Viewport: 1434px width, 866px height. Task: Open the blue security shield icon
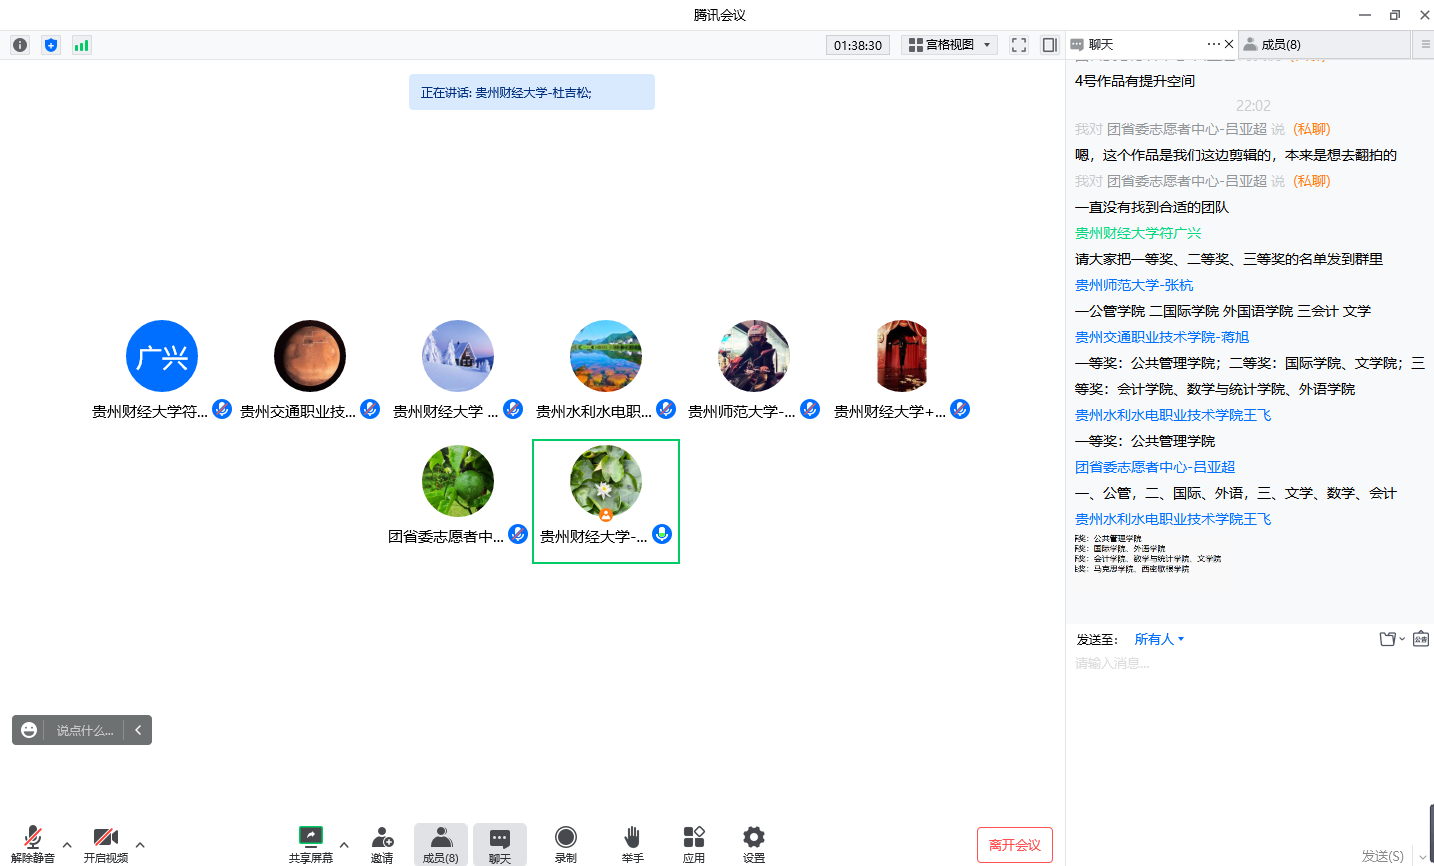[51, 45]
